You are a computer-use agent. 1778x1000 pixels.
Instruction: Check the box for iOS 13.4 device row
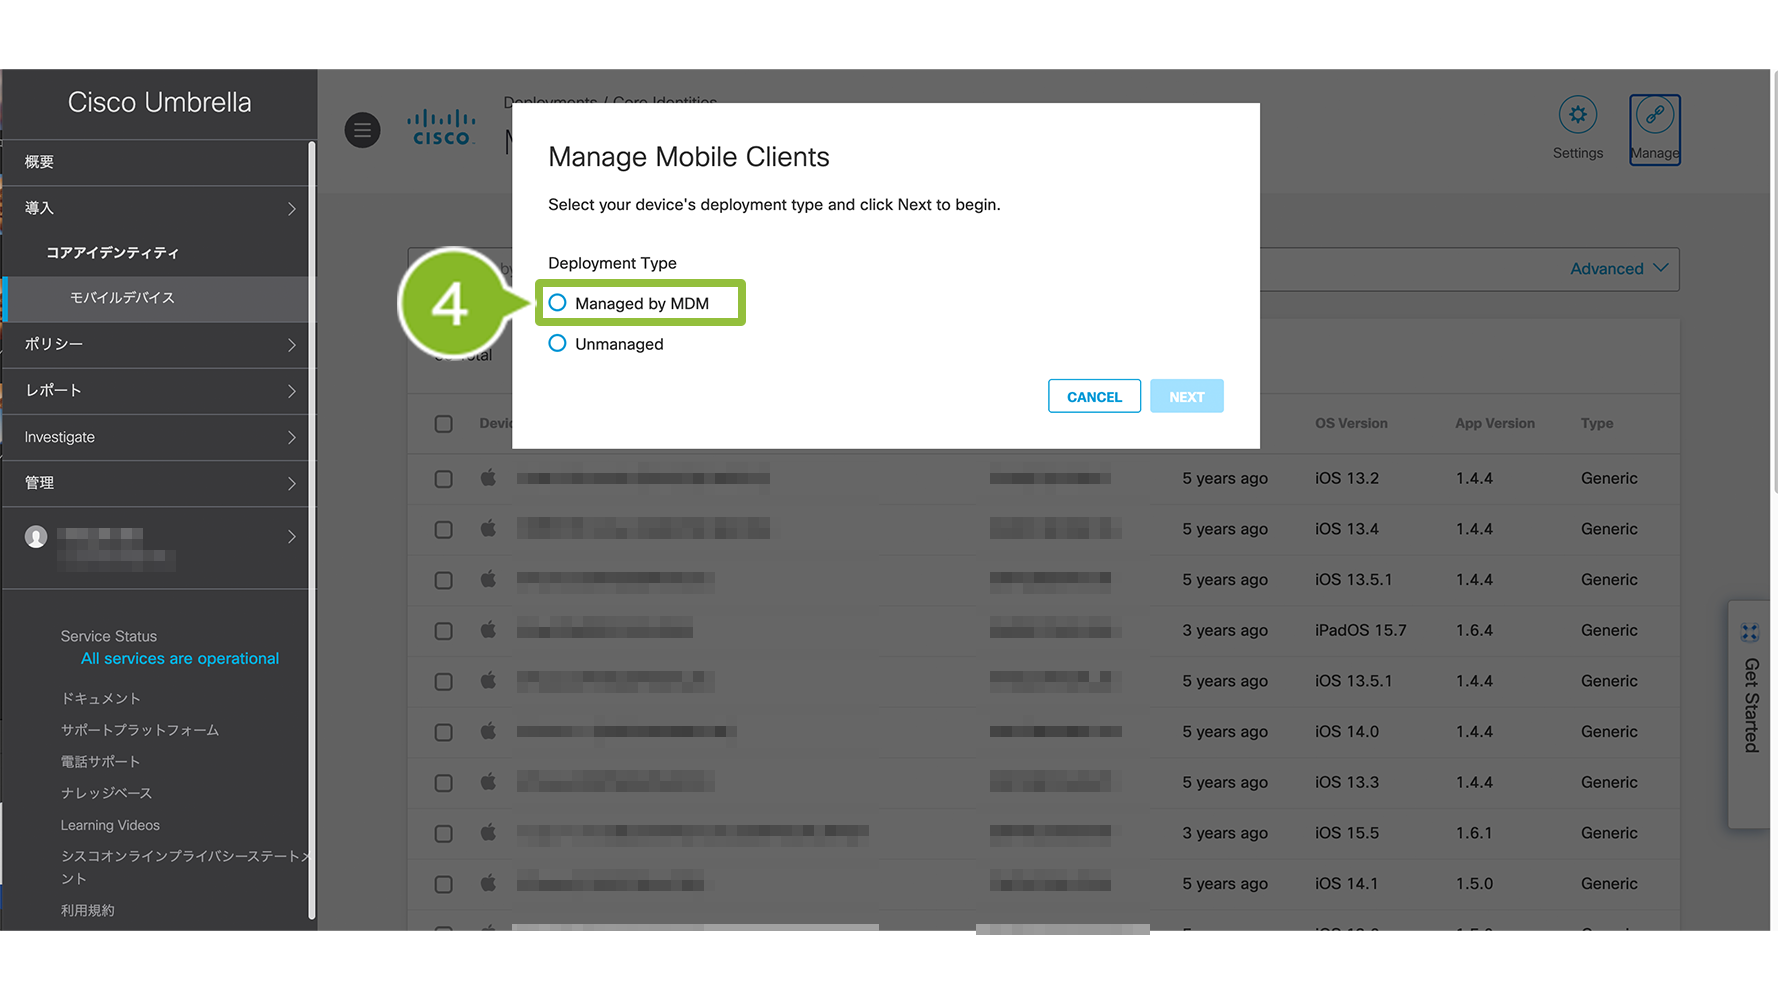tap(444, 529)
